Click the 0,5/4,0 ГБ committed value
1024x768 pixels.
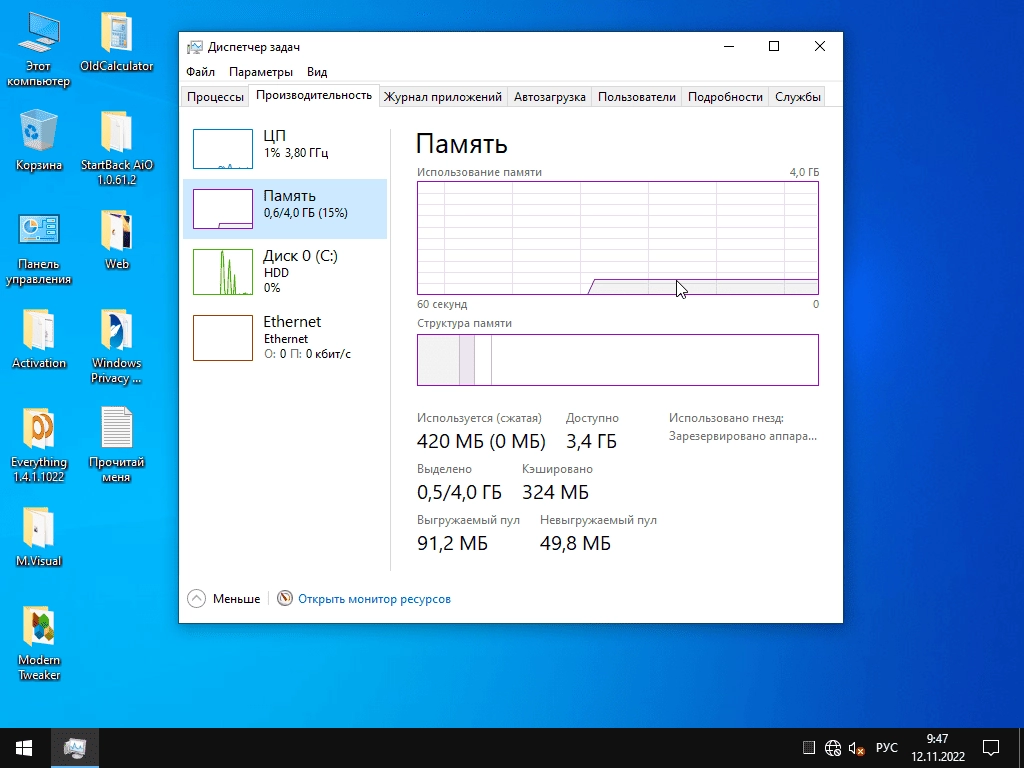tap(459, 492)
